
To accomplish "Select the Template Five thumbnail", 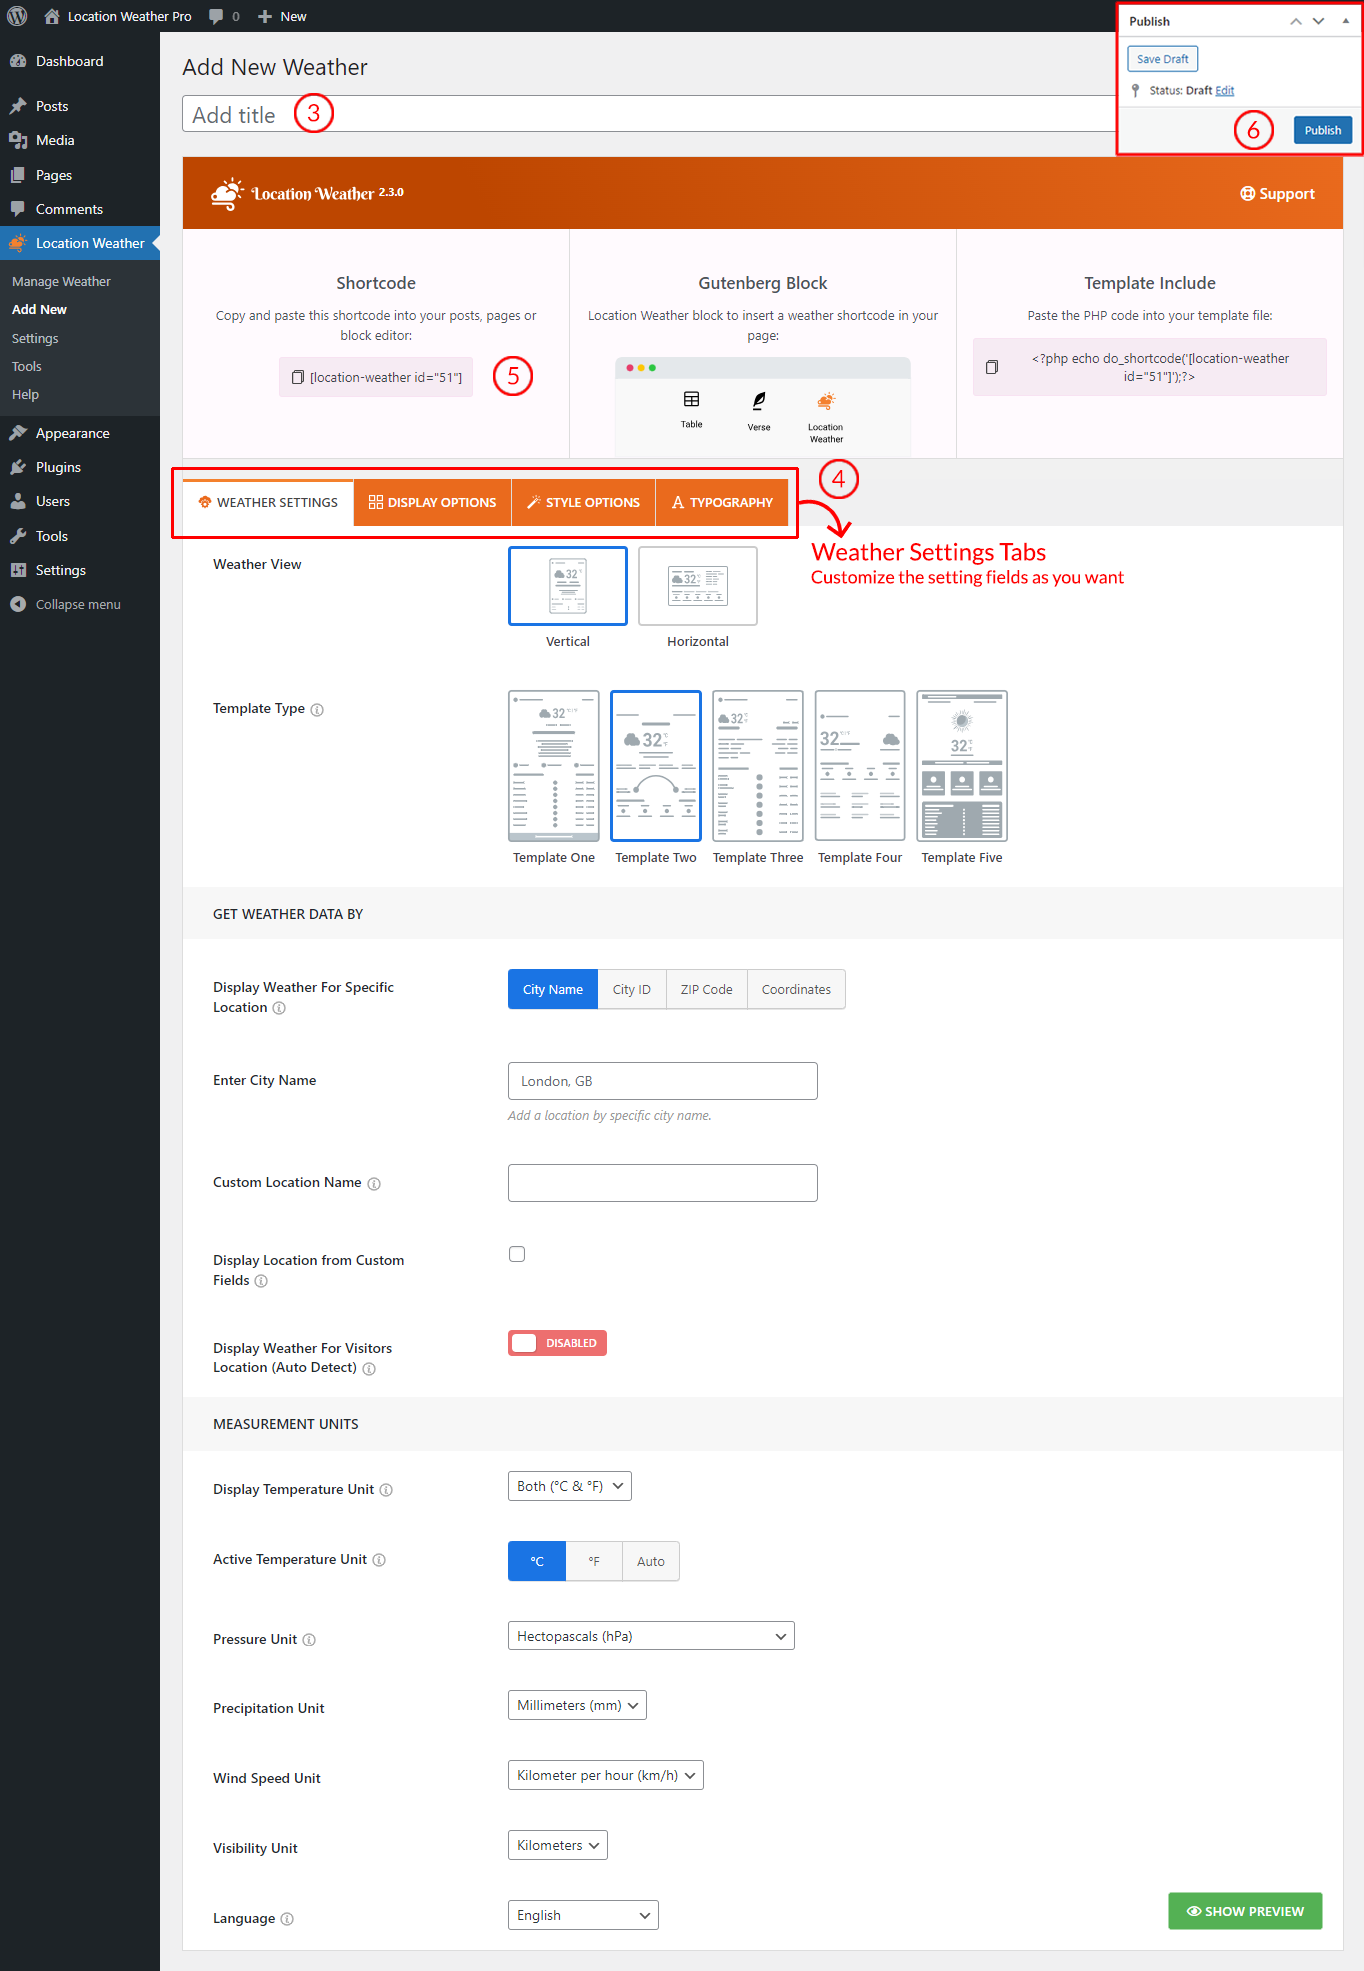I will [962, 766].
